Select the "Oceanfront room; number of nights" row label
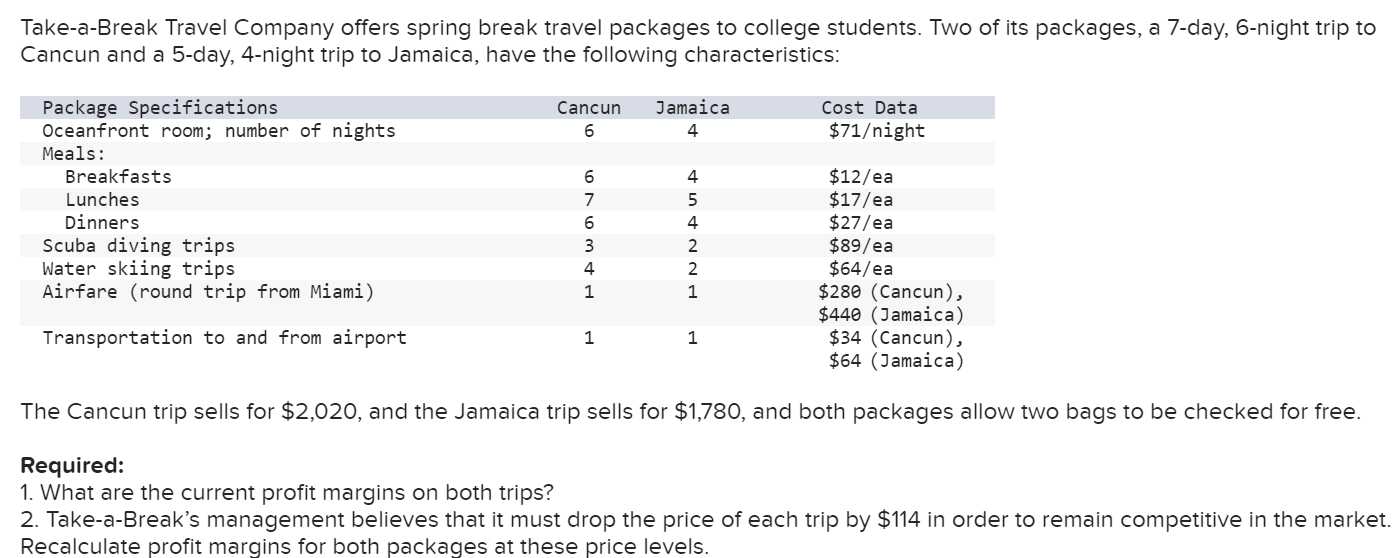This screenshot has width=1400, height=558. (x=218, y=131)
